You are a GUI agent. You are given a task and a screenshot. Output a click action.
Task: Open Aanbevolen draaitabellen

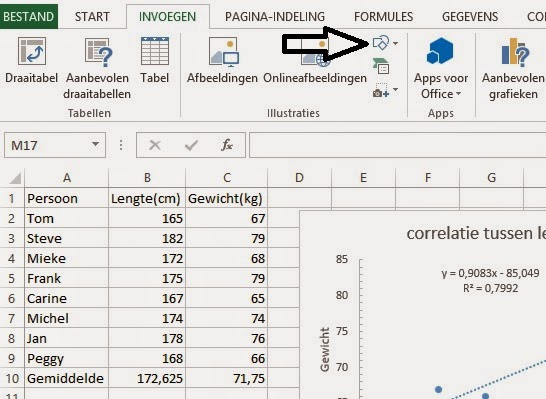97,69
